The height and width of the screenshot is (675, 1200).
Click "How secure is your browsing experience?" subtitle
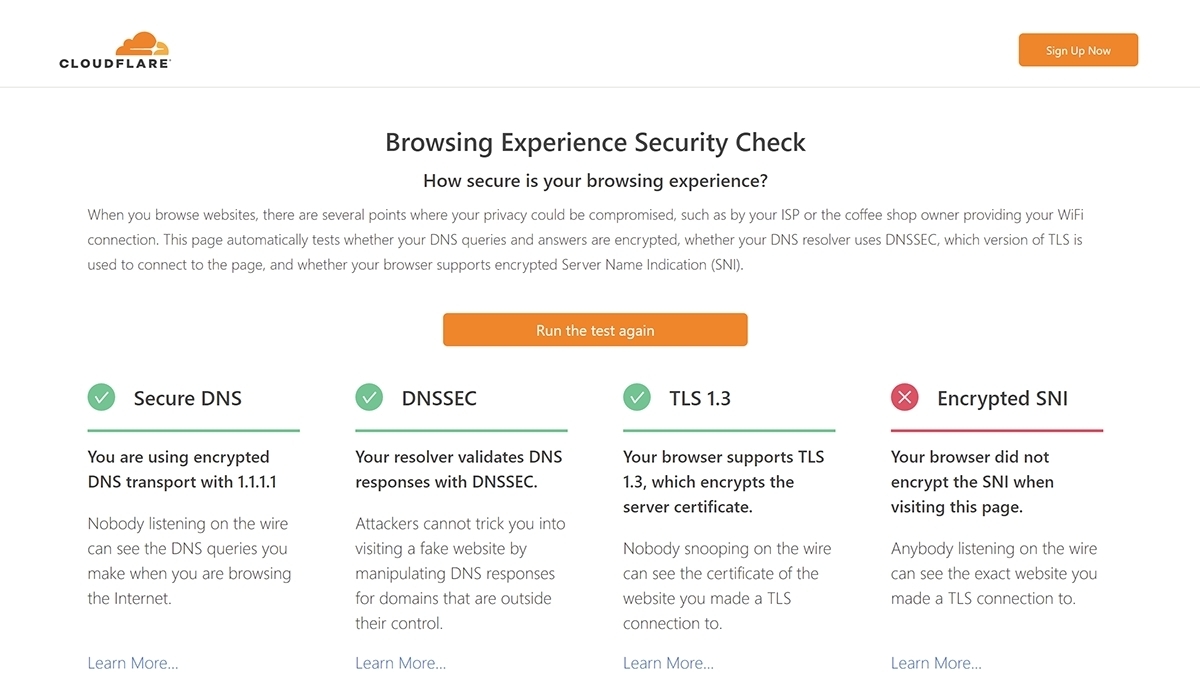coord(595,181)
